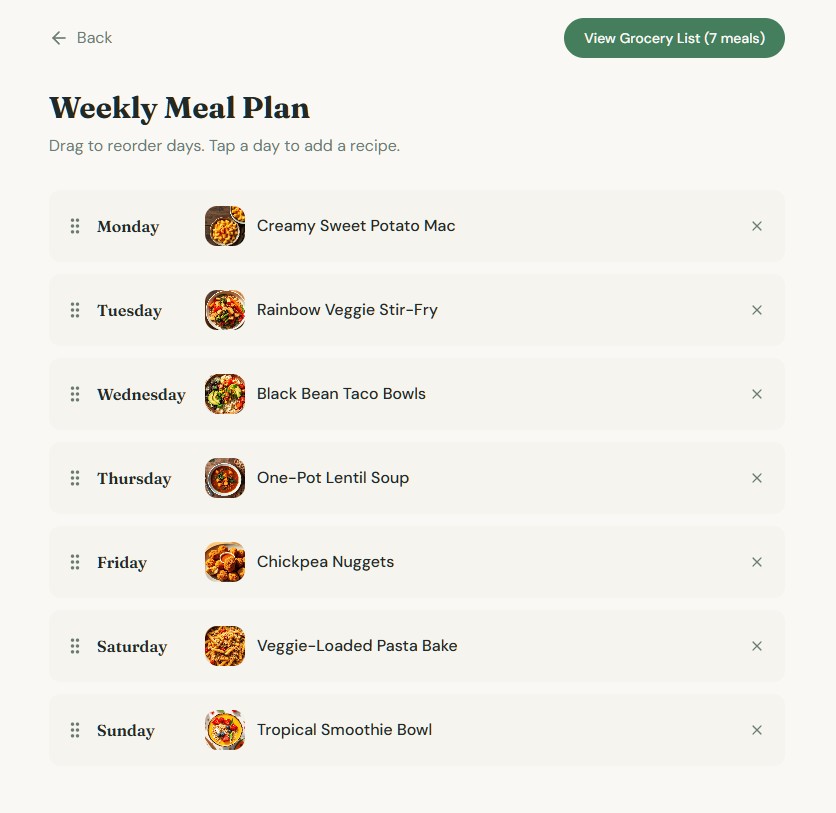Click the Chickpea Nuggets recipe image
This screenshot has width=836, height=813.
(225, 562)
